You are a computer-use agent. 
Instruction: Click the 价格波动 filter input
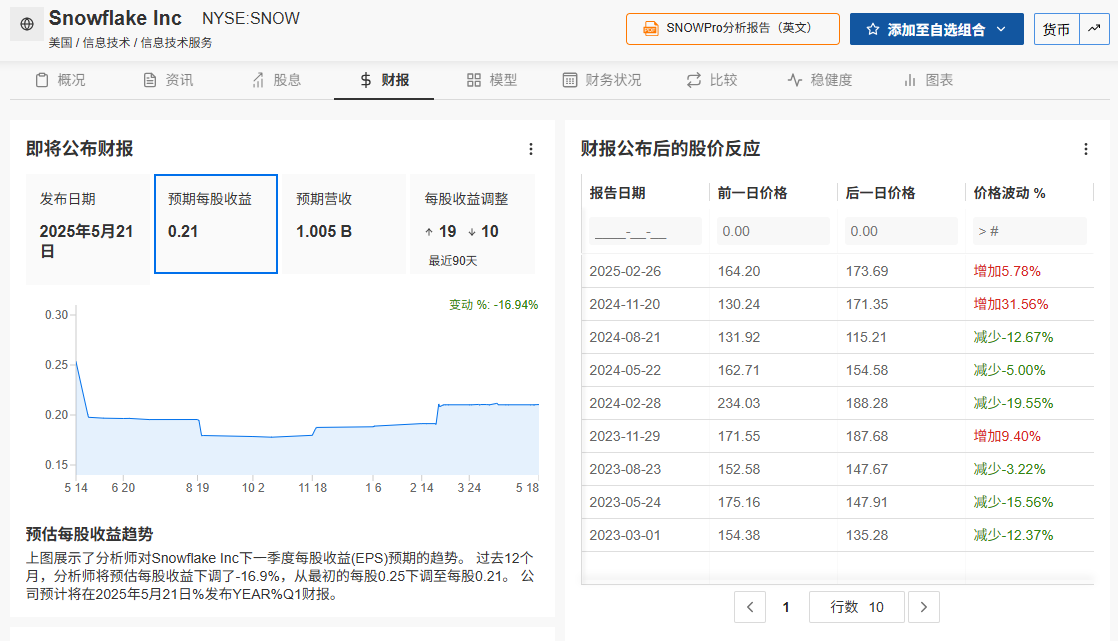point(1030,231)
